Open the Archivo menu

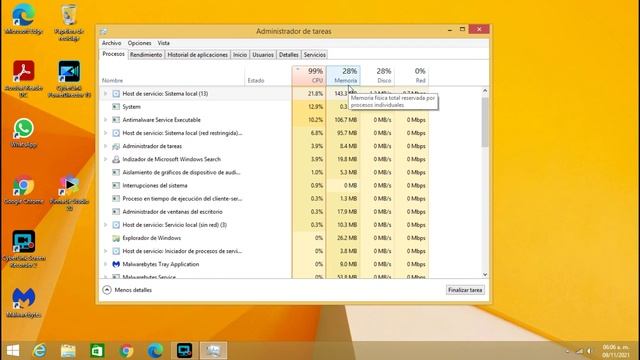111,43
